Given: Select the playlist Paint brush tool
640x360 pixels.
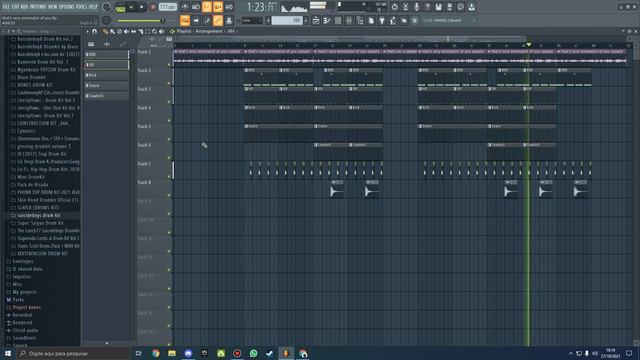Looking at the screenshot, I should point(113,31).
